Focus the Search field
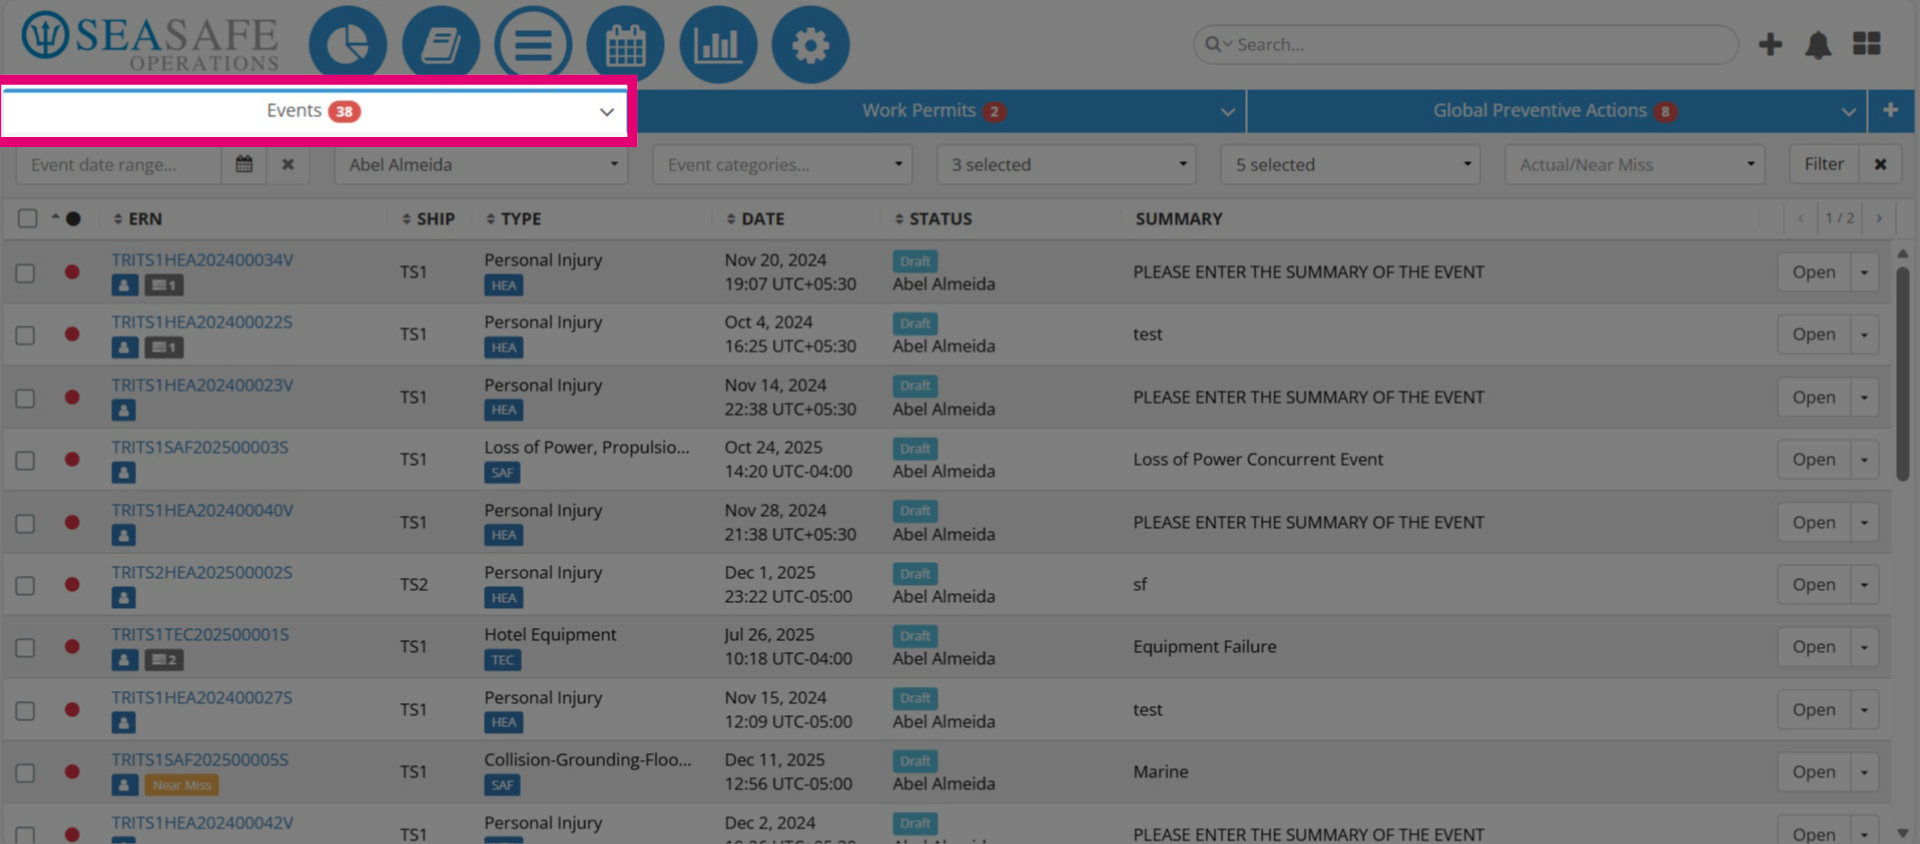The height and width of the screenshot is (844, 1920). 1465,44
